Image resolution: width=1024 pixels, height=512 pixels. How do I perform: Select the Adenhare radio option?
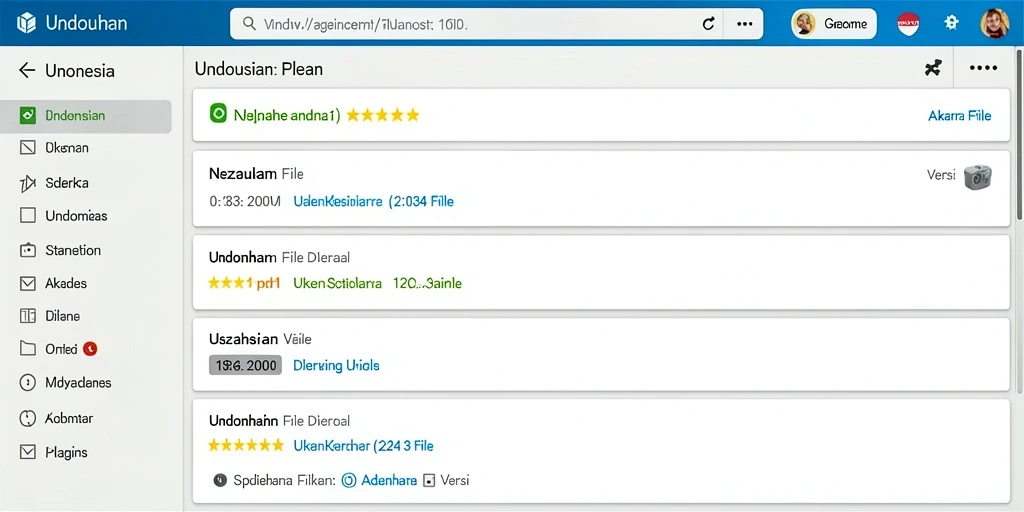349,481
